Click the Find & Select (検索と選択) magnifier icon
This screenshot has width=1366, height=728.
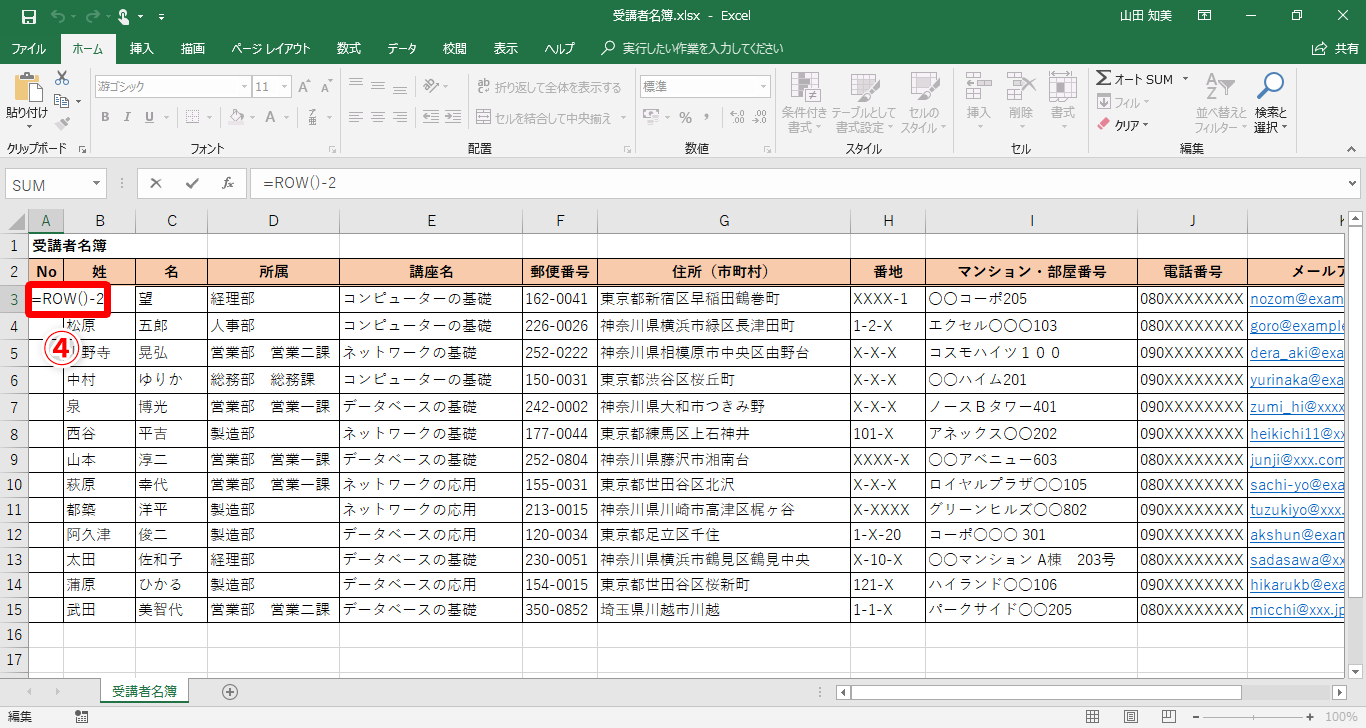(1270, 87)
